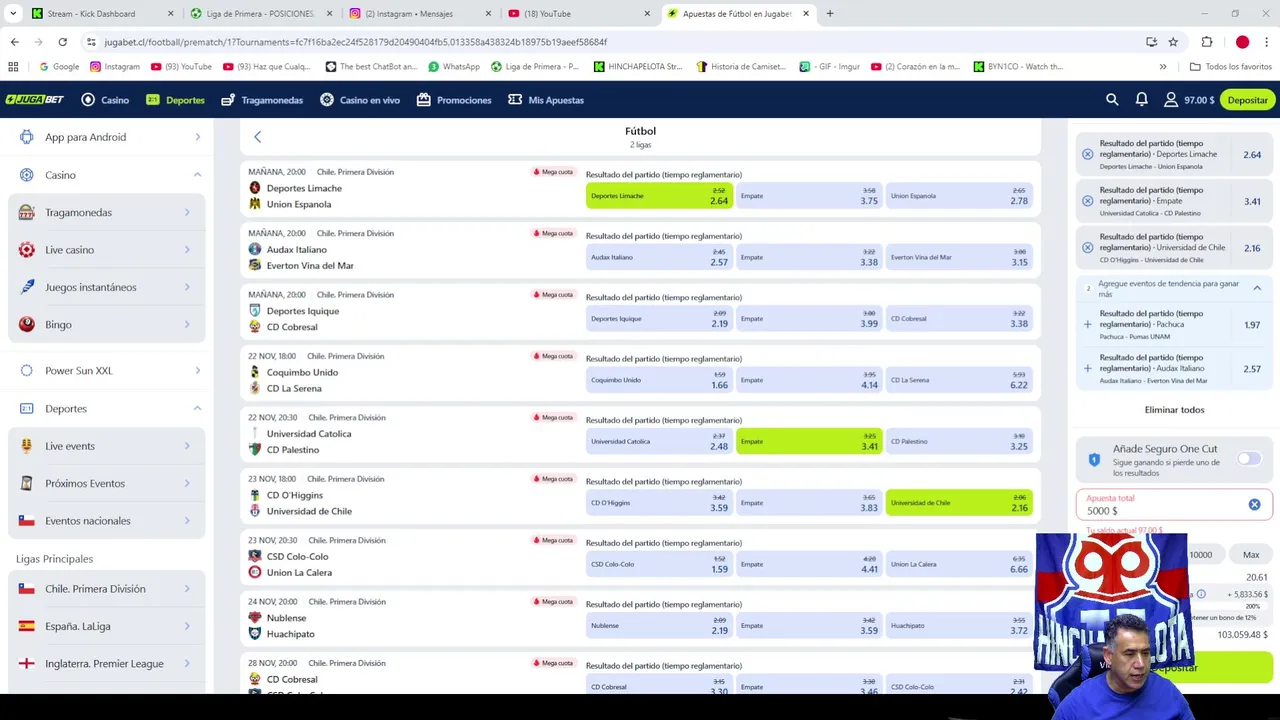Open Deportes in top navigation
Image resolution: width=1280 pixels, height=720 pixels.
click(175, 100)
